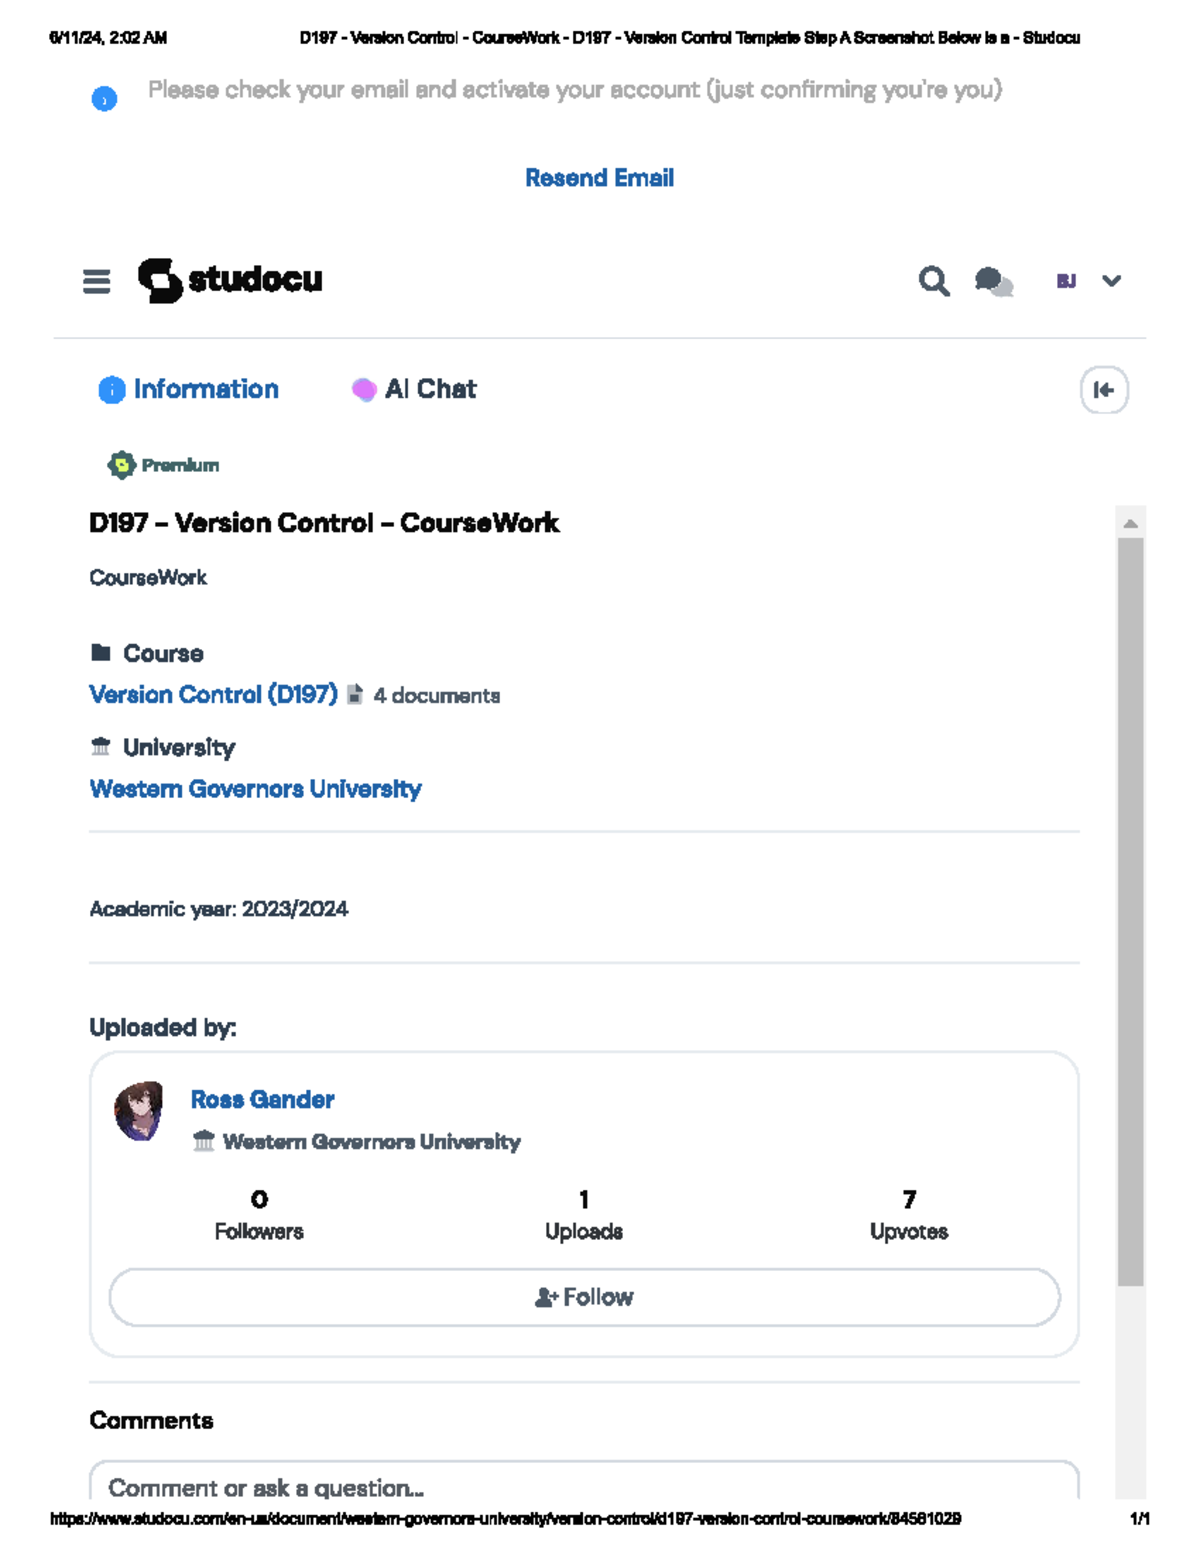Screen dimensions: 1200x1553
Task: Open the Western Governors University link
Action: point(255,789)
